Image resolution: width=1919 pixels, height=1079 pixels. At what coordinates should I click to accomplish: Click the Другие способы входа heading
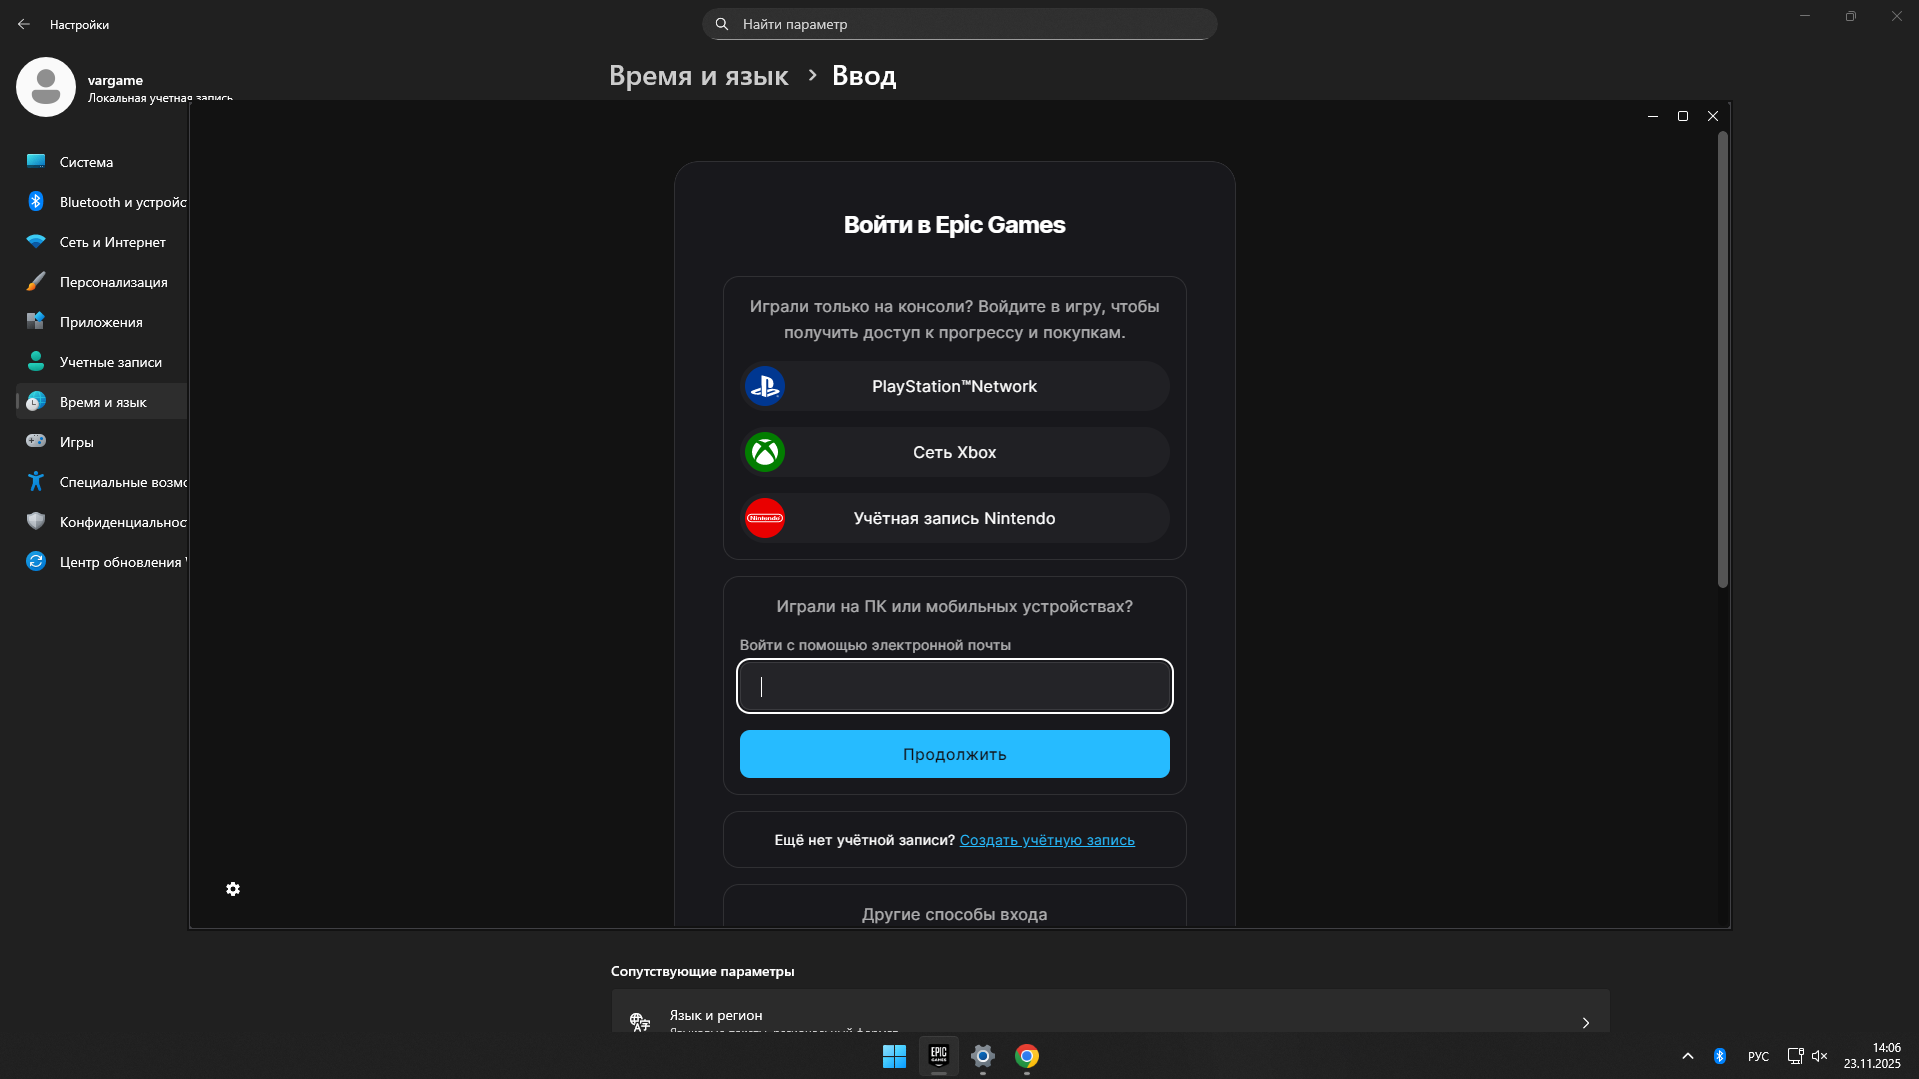[x=954, y=914]
